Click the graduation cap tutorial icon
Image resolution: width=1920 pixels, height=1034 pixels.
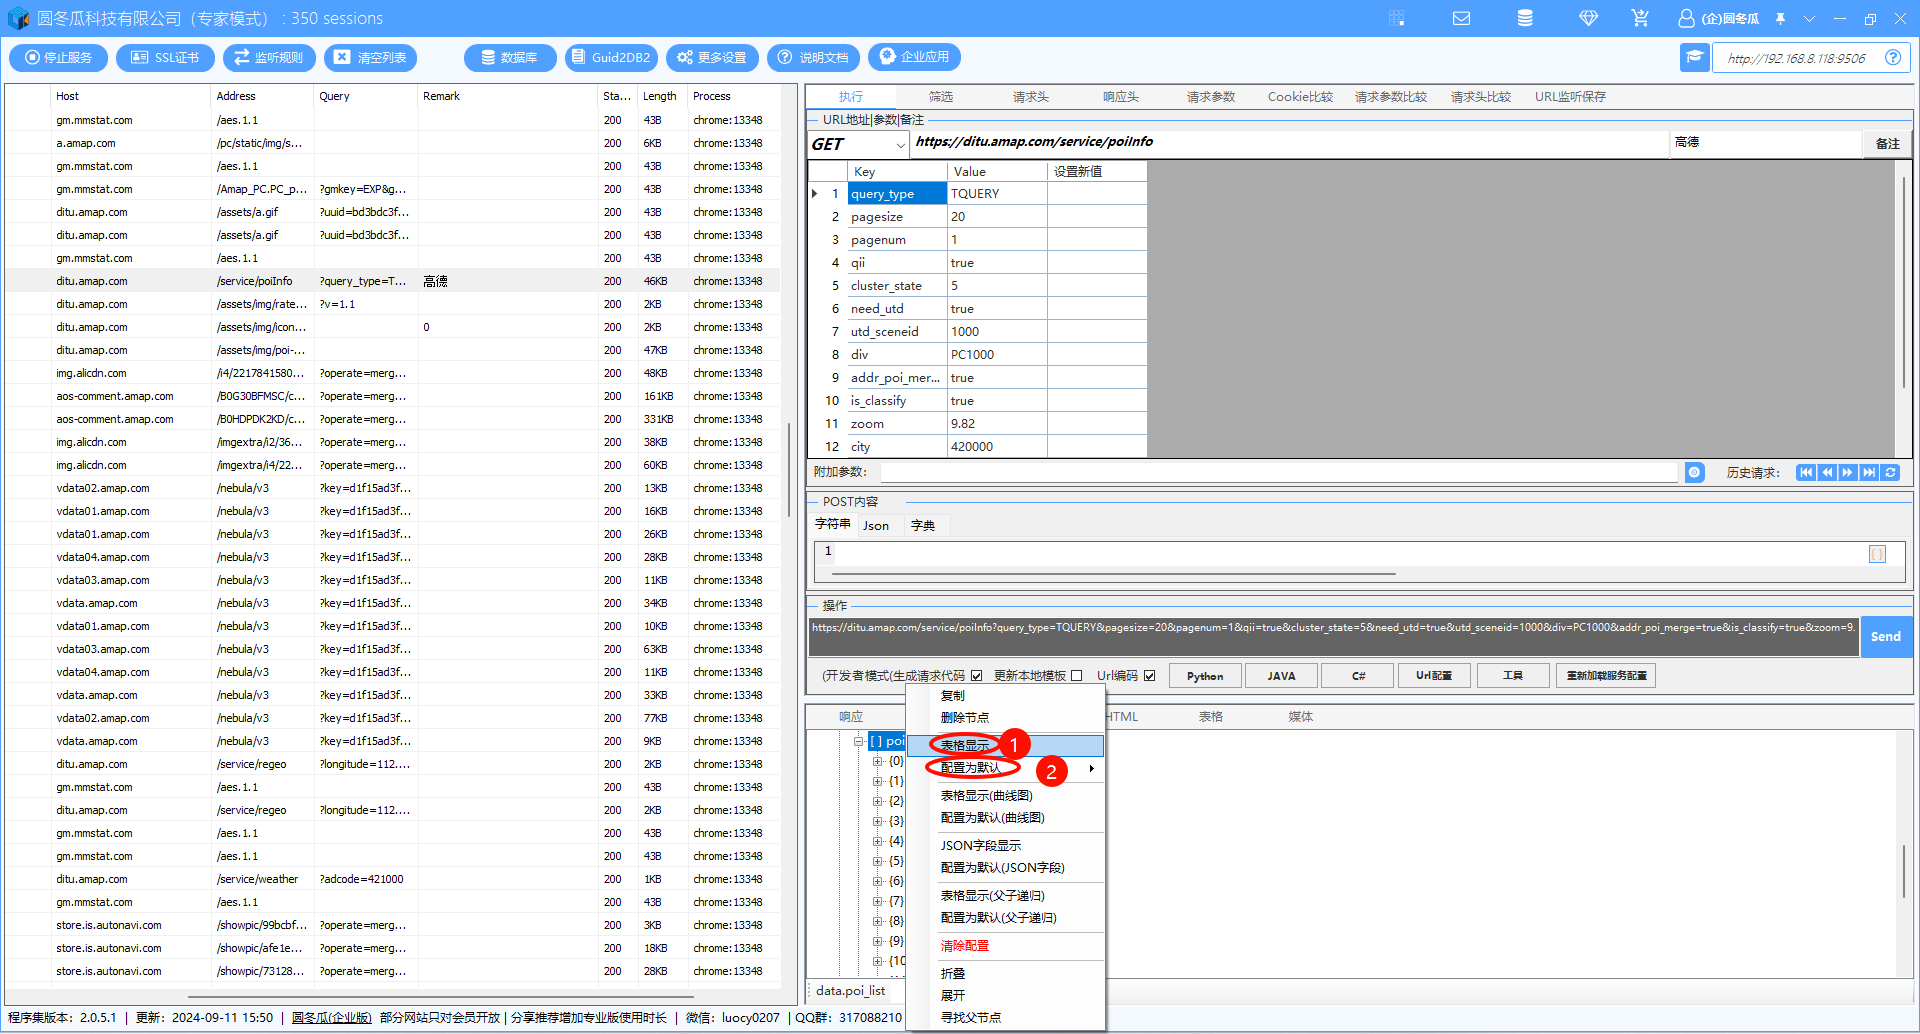click(x=1694, y=58)
